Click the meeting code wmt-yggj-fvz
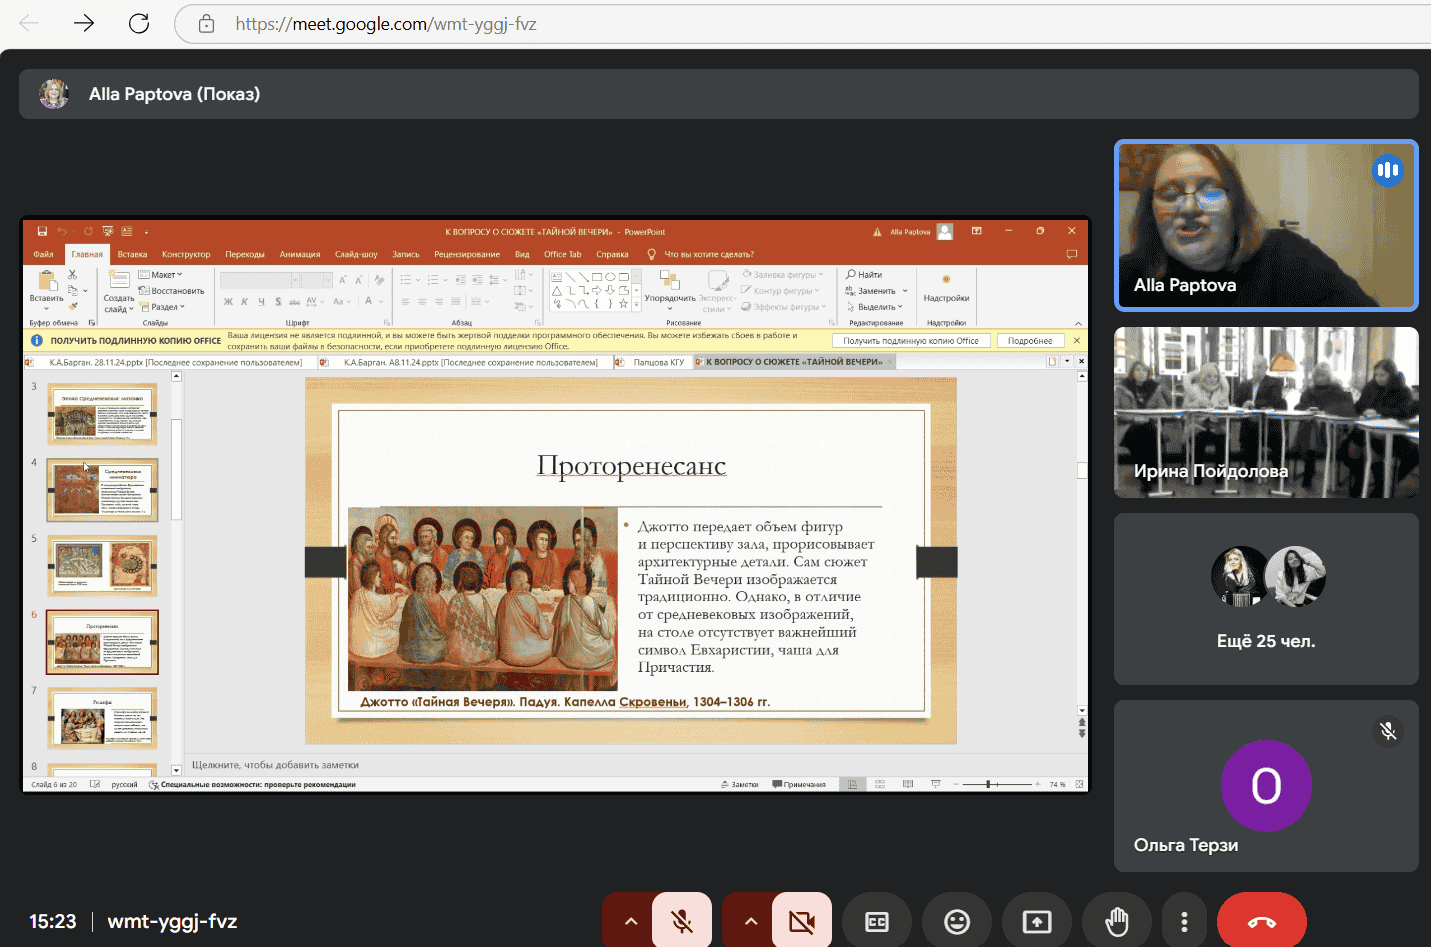 [172, 921]
